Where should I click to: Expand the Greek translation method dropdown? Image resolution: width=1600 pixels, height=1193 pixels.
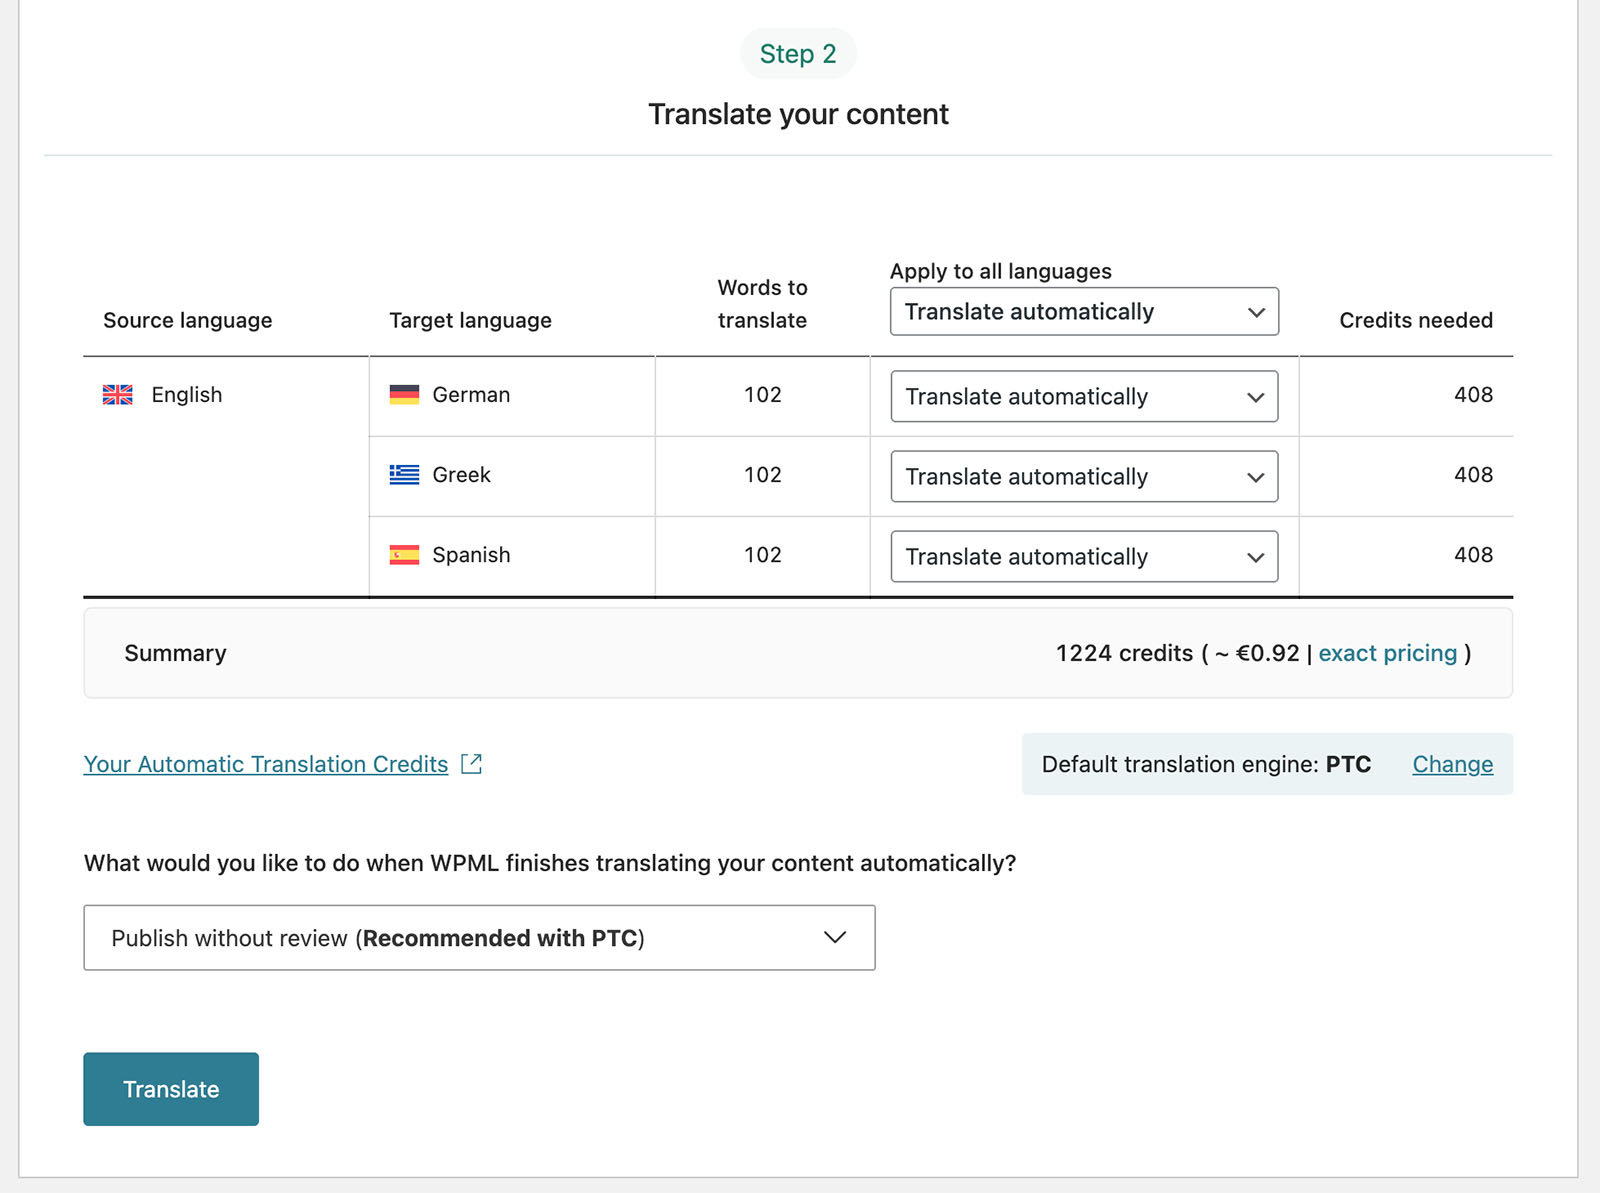(x=1084, y=477)
